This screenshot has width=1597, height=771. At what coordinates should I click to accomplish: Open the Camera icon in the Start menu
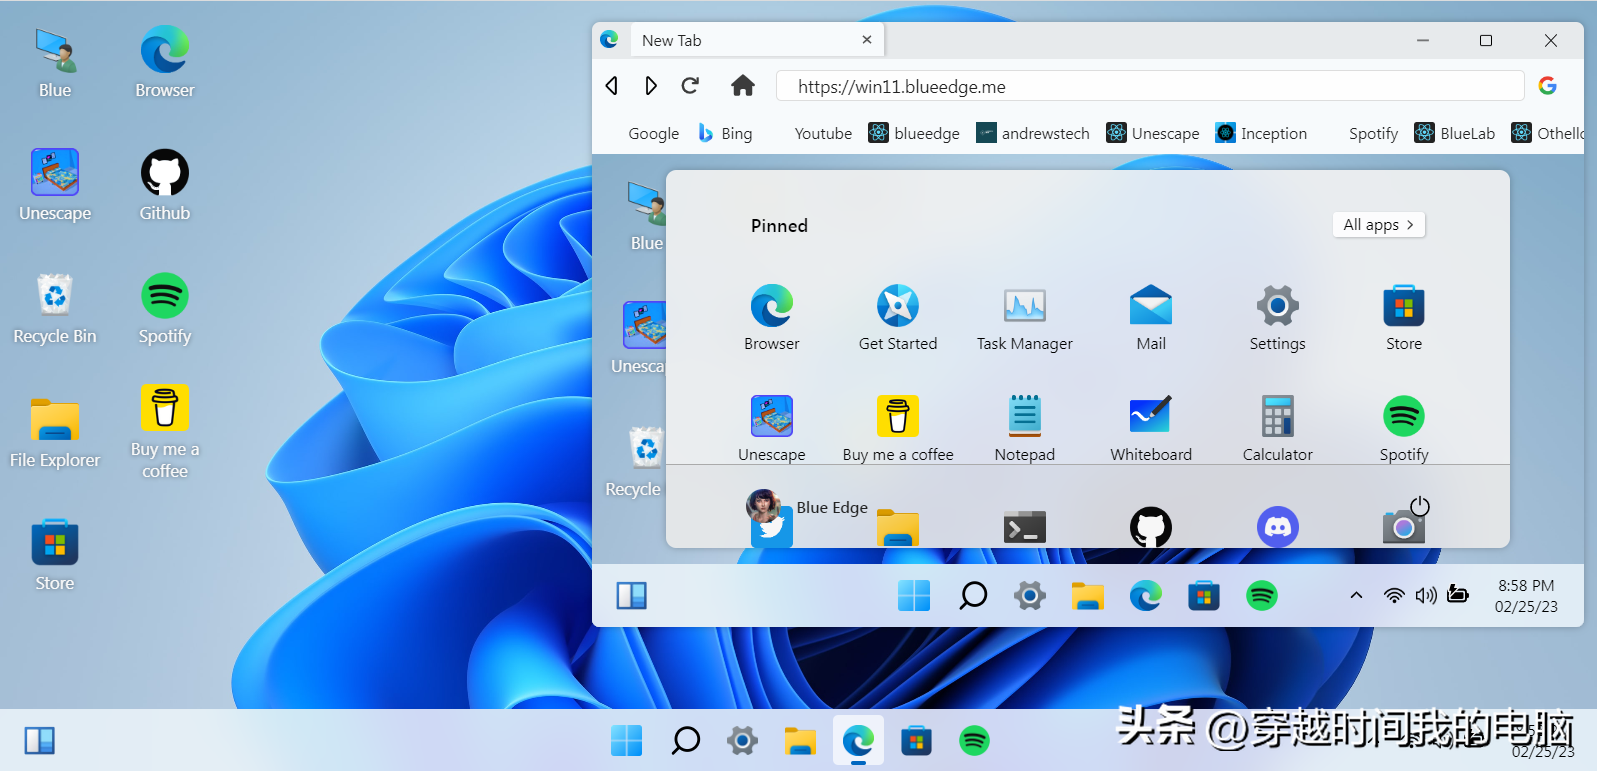point(1403,527)
